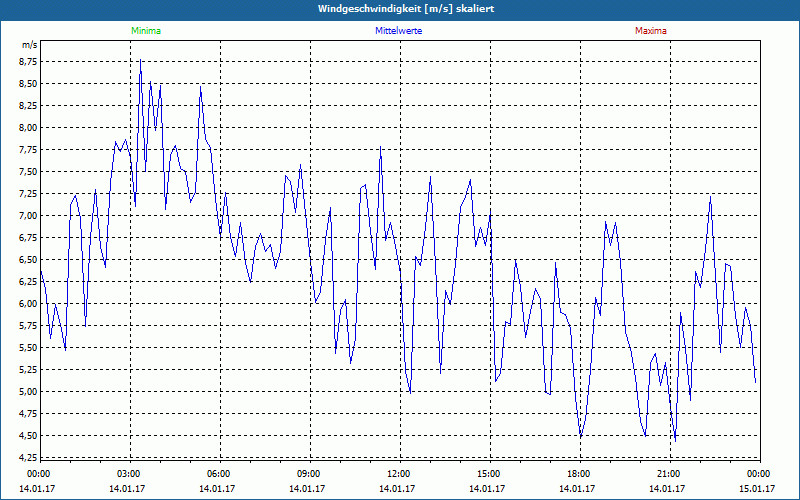Click the 4,25 y-axis value
This screenshot has height=500, width=800.
coord(29,457)
